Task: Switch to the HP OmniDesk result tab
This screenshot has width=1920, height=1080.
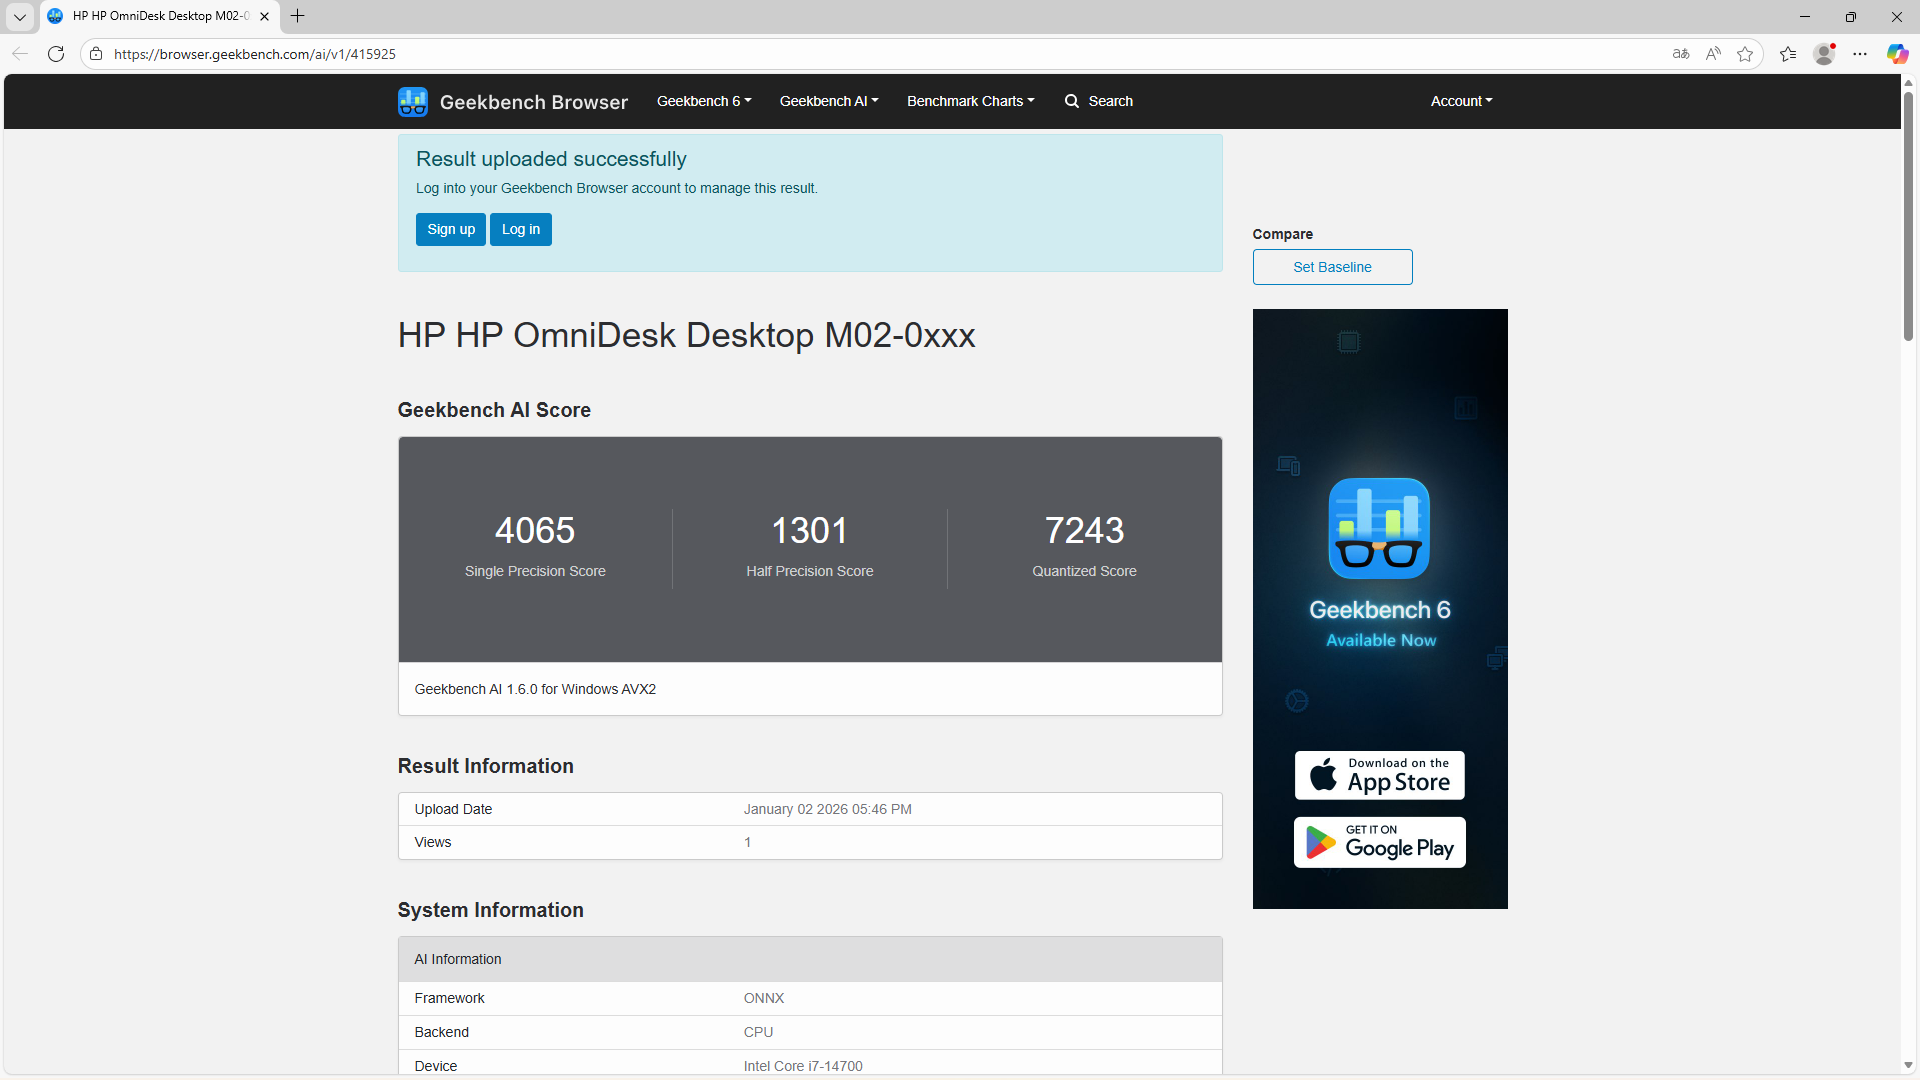Action: (150, 16)
